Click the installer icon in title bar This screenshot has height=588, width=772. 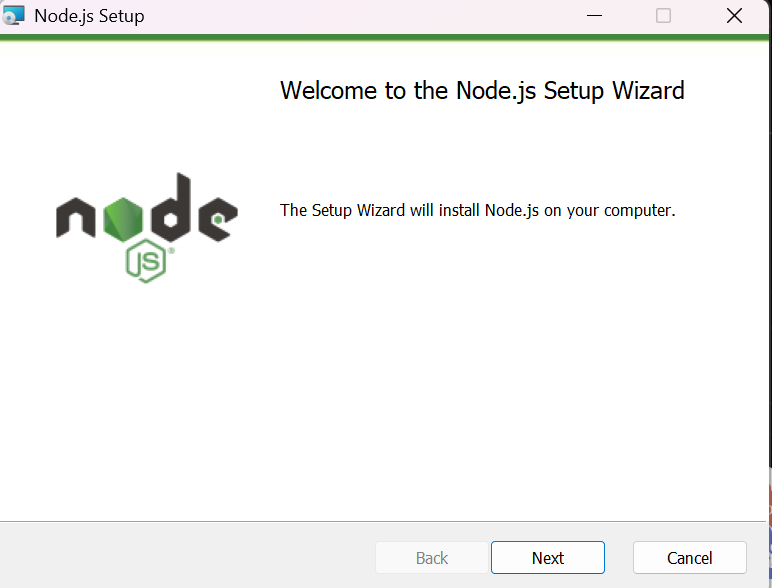coord(13,15)
